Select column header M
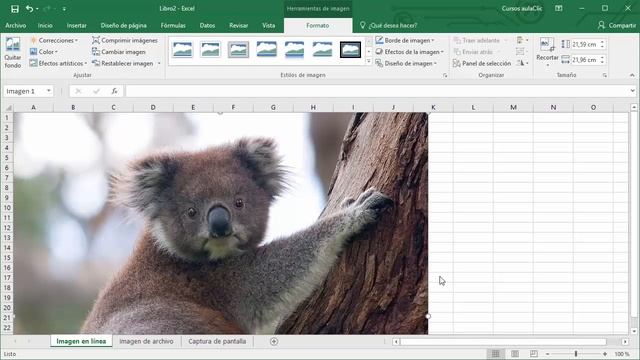640x360 pixels. click(513, 107)
